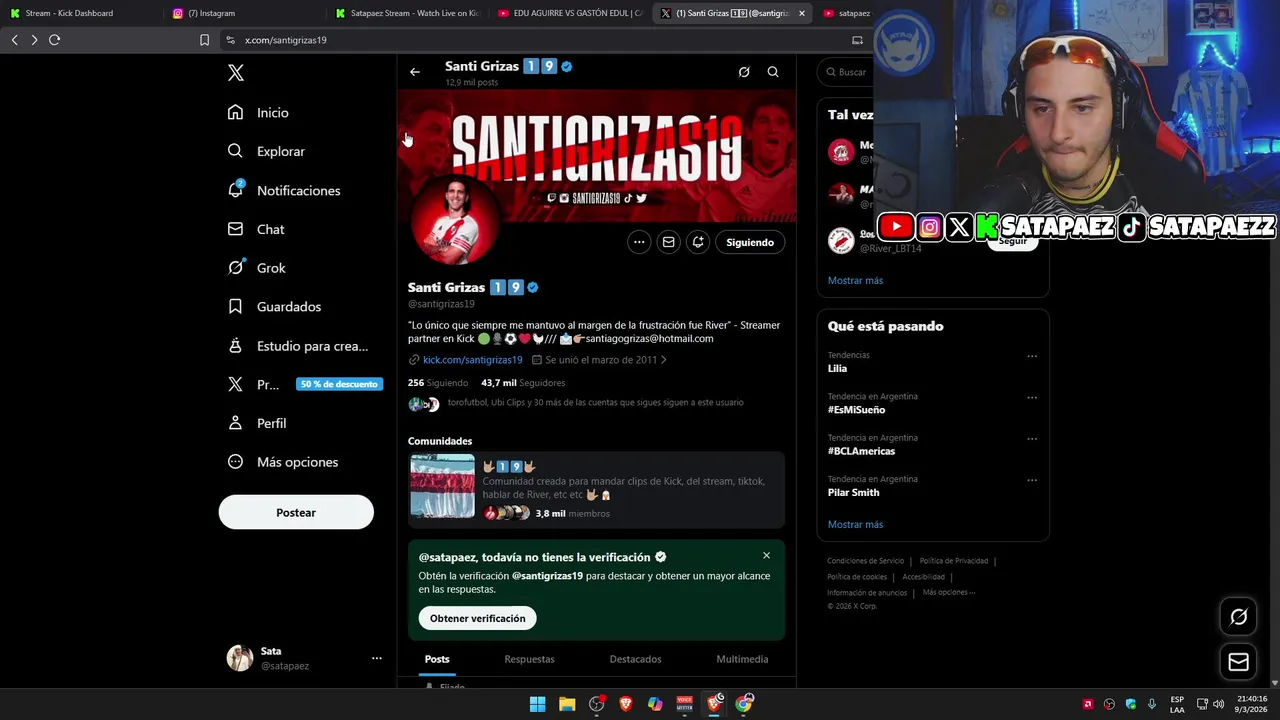This screenshot has height=720, width=1280.
Task: Open floating messages envelope button
Action: pos(1238,662)
